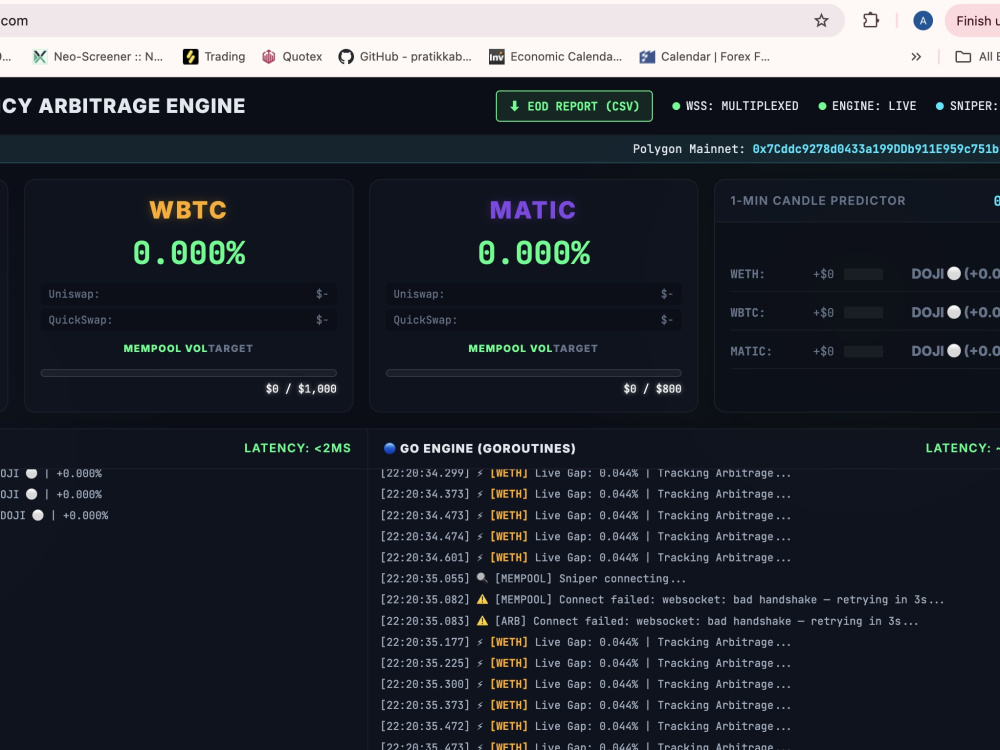Click the WBTC QuickSwap price row
This screenshot has height=750, width=1000.
(x=189, y=320)
